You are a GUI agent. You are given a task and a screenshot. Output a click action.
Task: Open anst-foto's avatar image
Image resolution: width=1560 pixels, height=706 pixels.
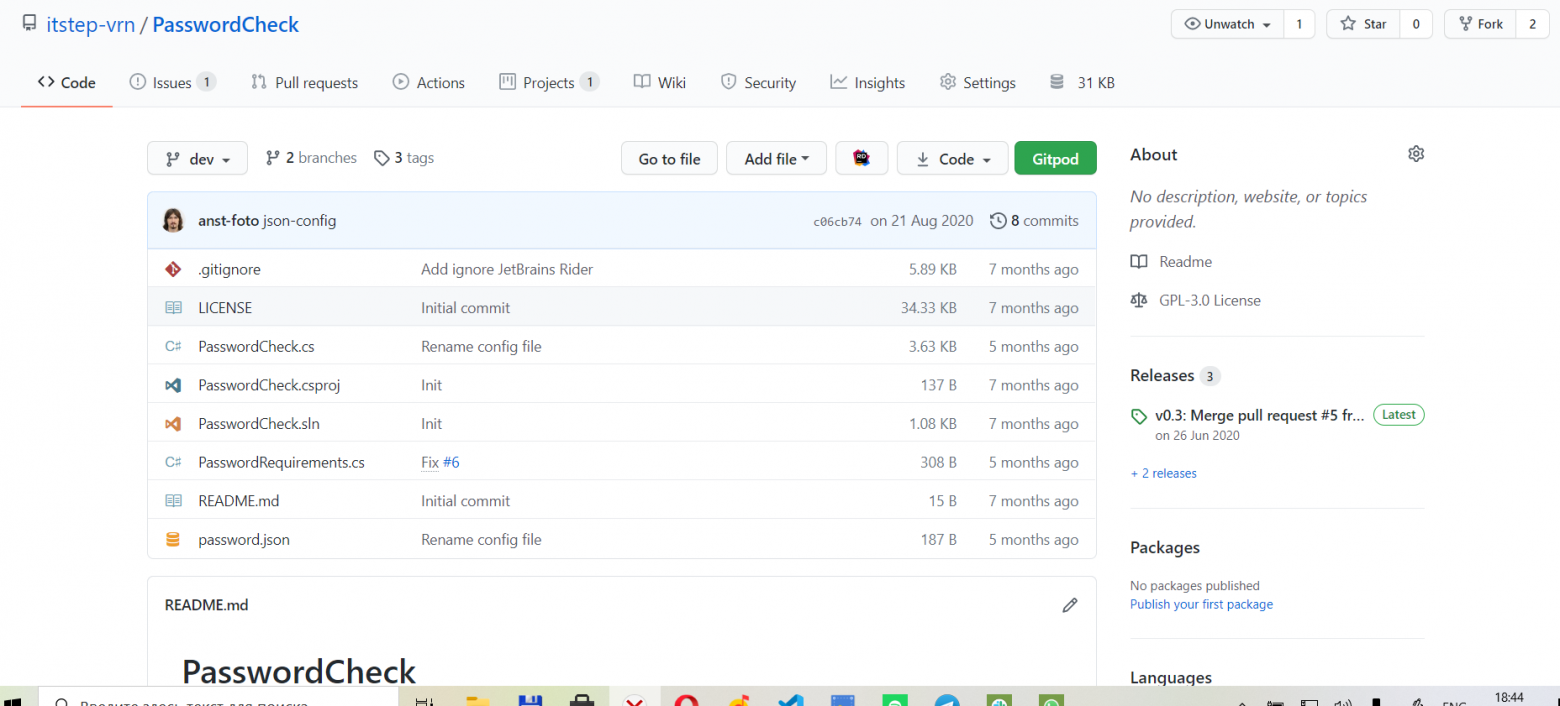(174, 220)
